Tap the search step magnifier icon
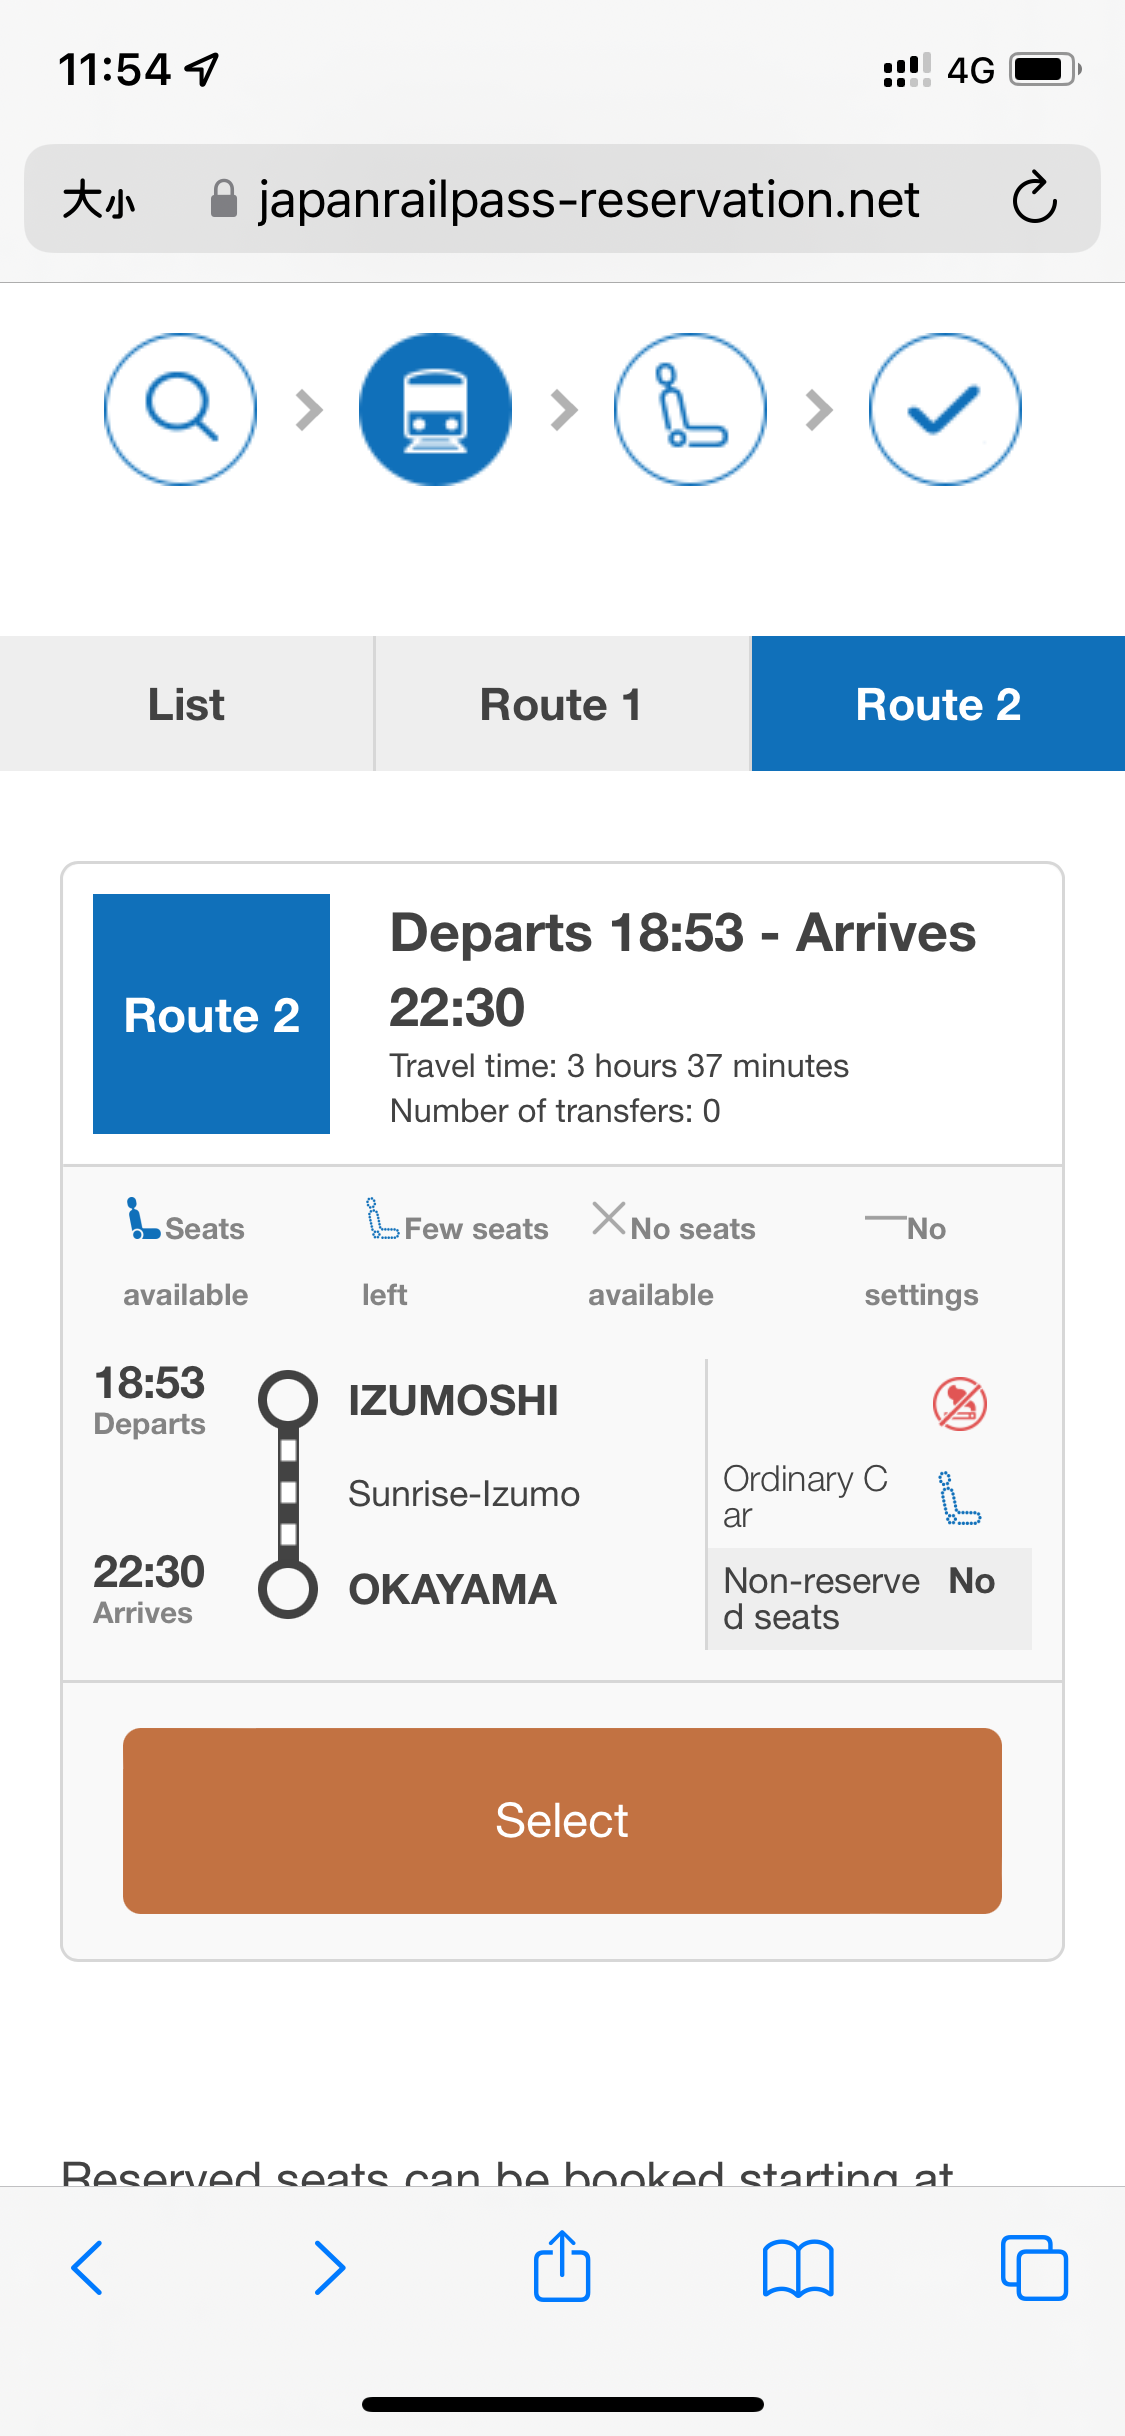The width and height of the screenshot is (1125, 2436). (x=180, y=409)
